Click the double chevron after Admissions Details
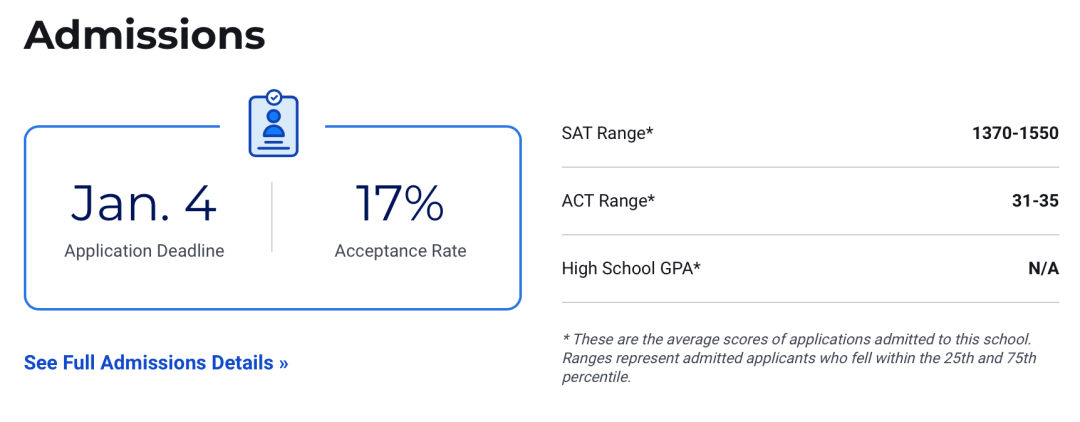This screenshot has height=422, width=1080. point(284,364)
